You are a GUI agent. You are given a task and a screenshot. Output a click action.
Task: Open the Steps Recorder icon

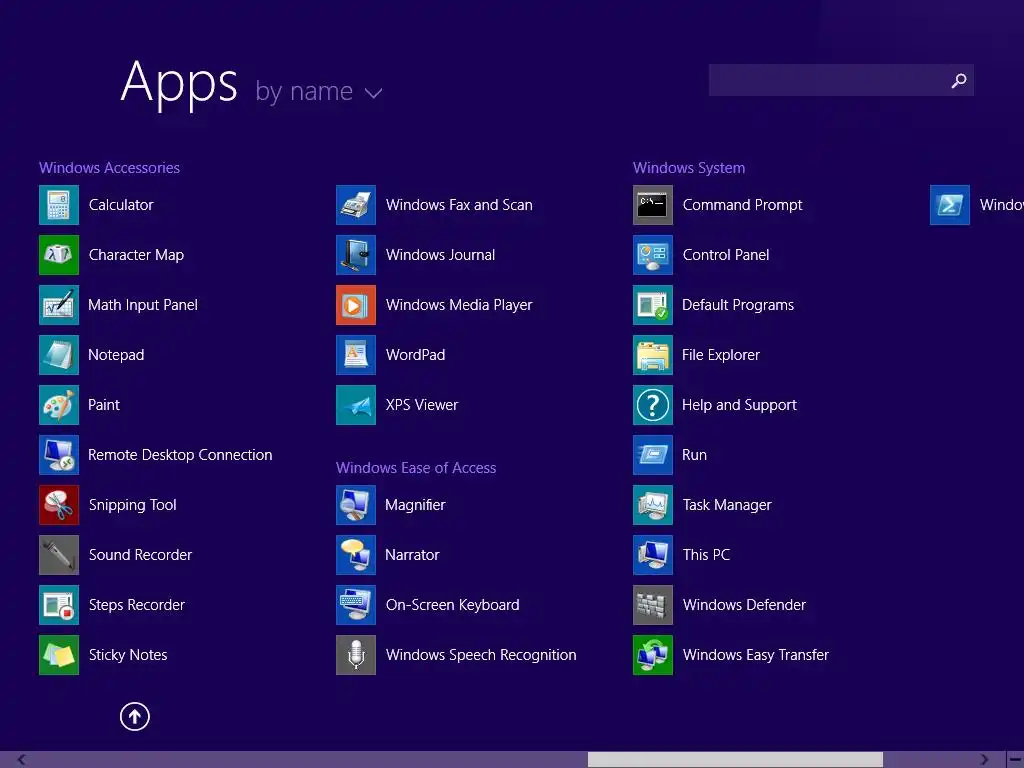(x=59, y=605)
